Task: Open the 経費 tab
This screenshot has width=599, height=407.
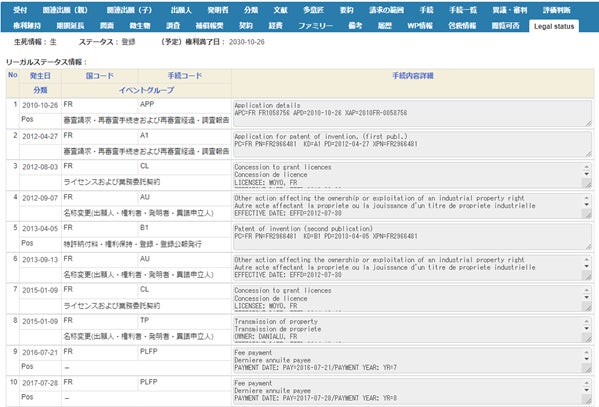Action: (x=275, y=26)
